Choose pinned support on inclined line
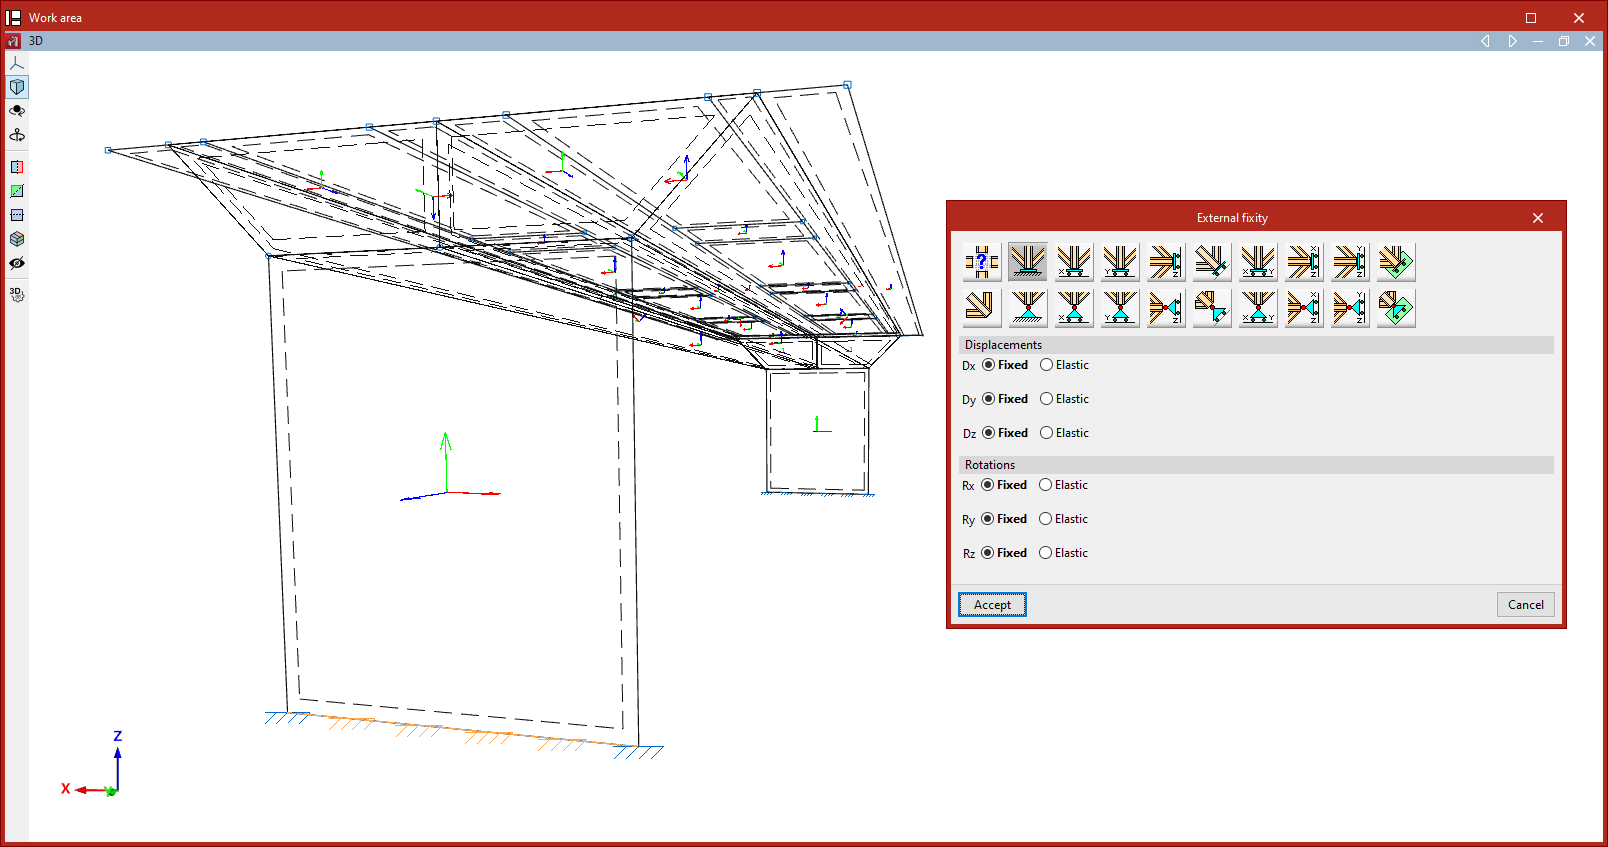Viewport: 1608px width, 847px height. click(1212, 308)
